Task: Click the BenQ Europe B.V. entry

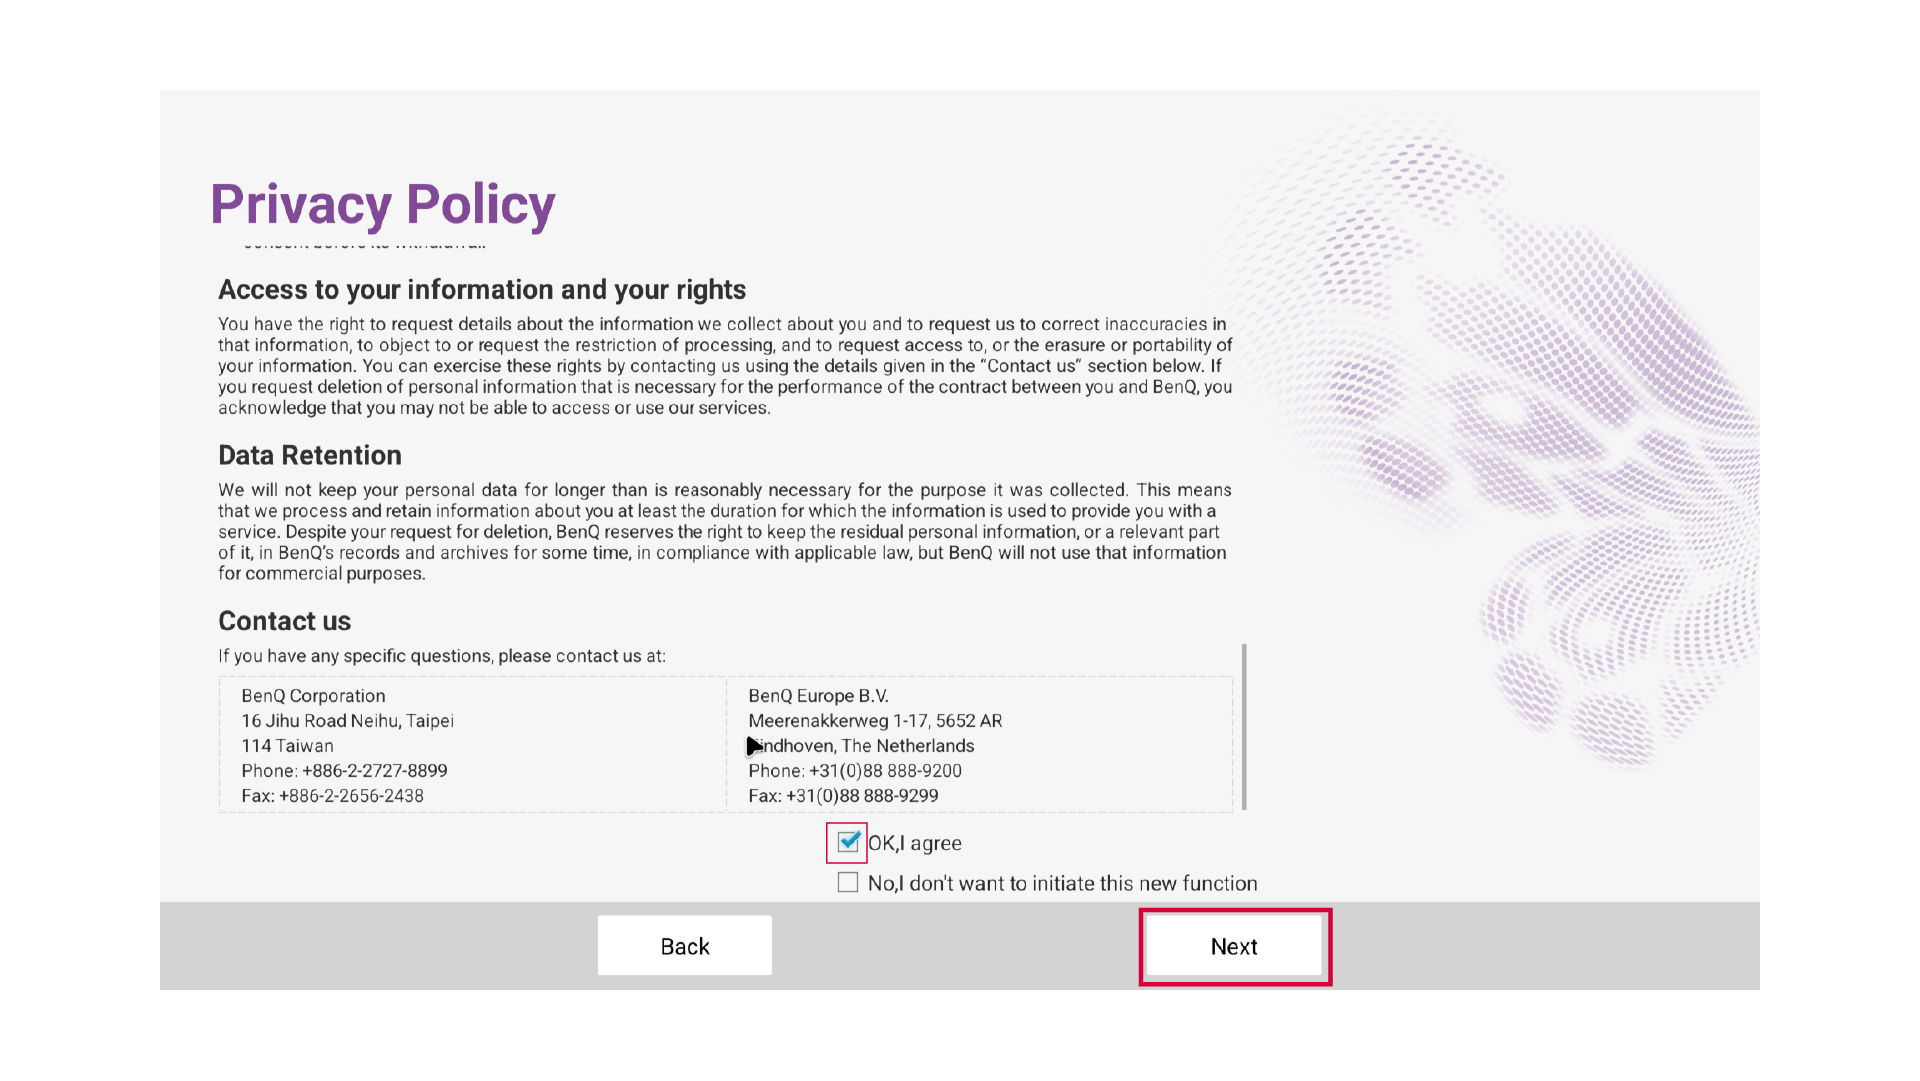Action: tap(818, 696)
